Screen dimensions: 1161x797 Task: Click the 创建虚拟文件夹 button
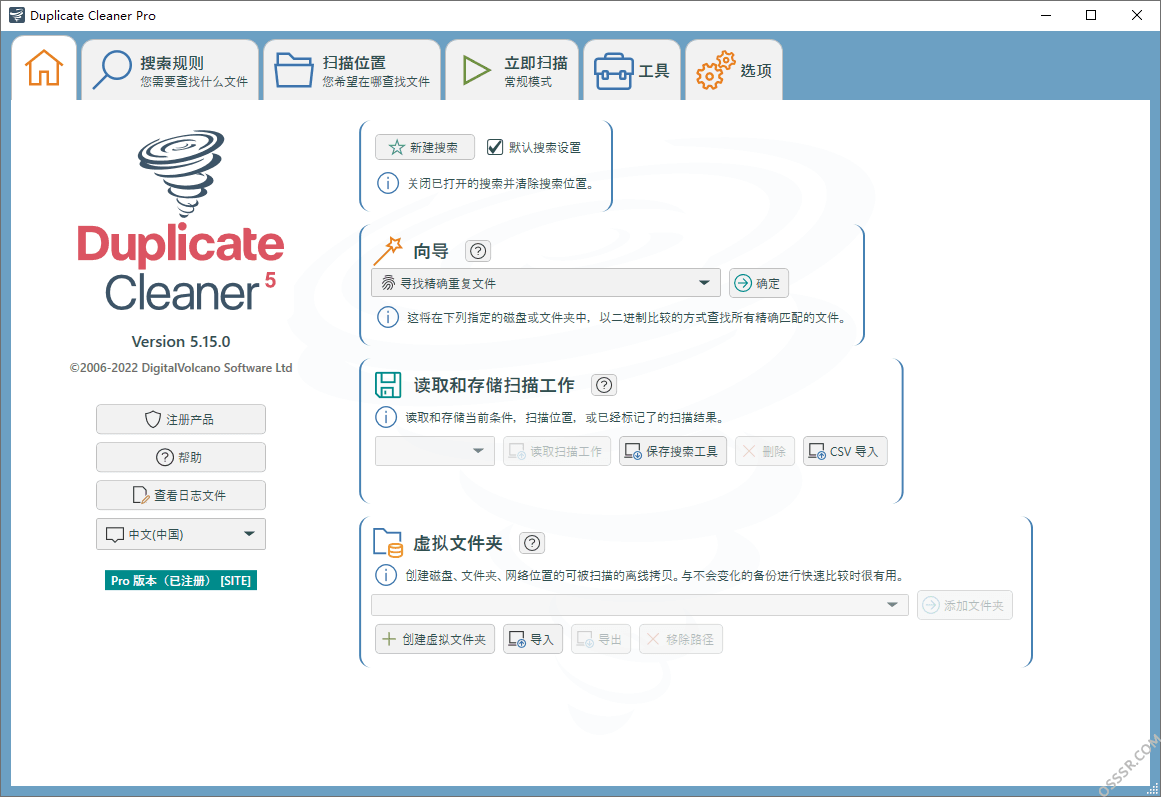point(435,639)
